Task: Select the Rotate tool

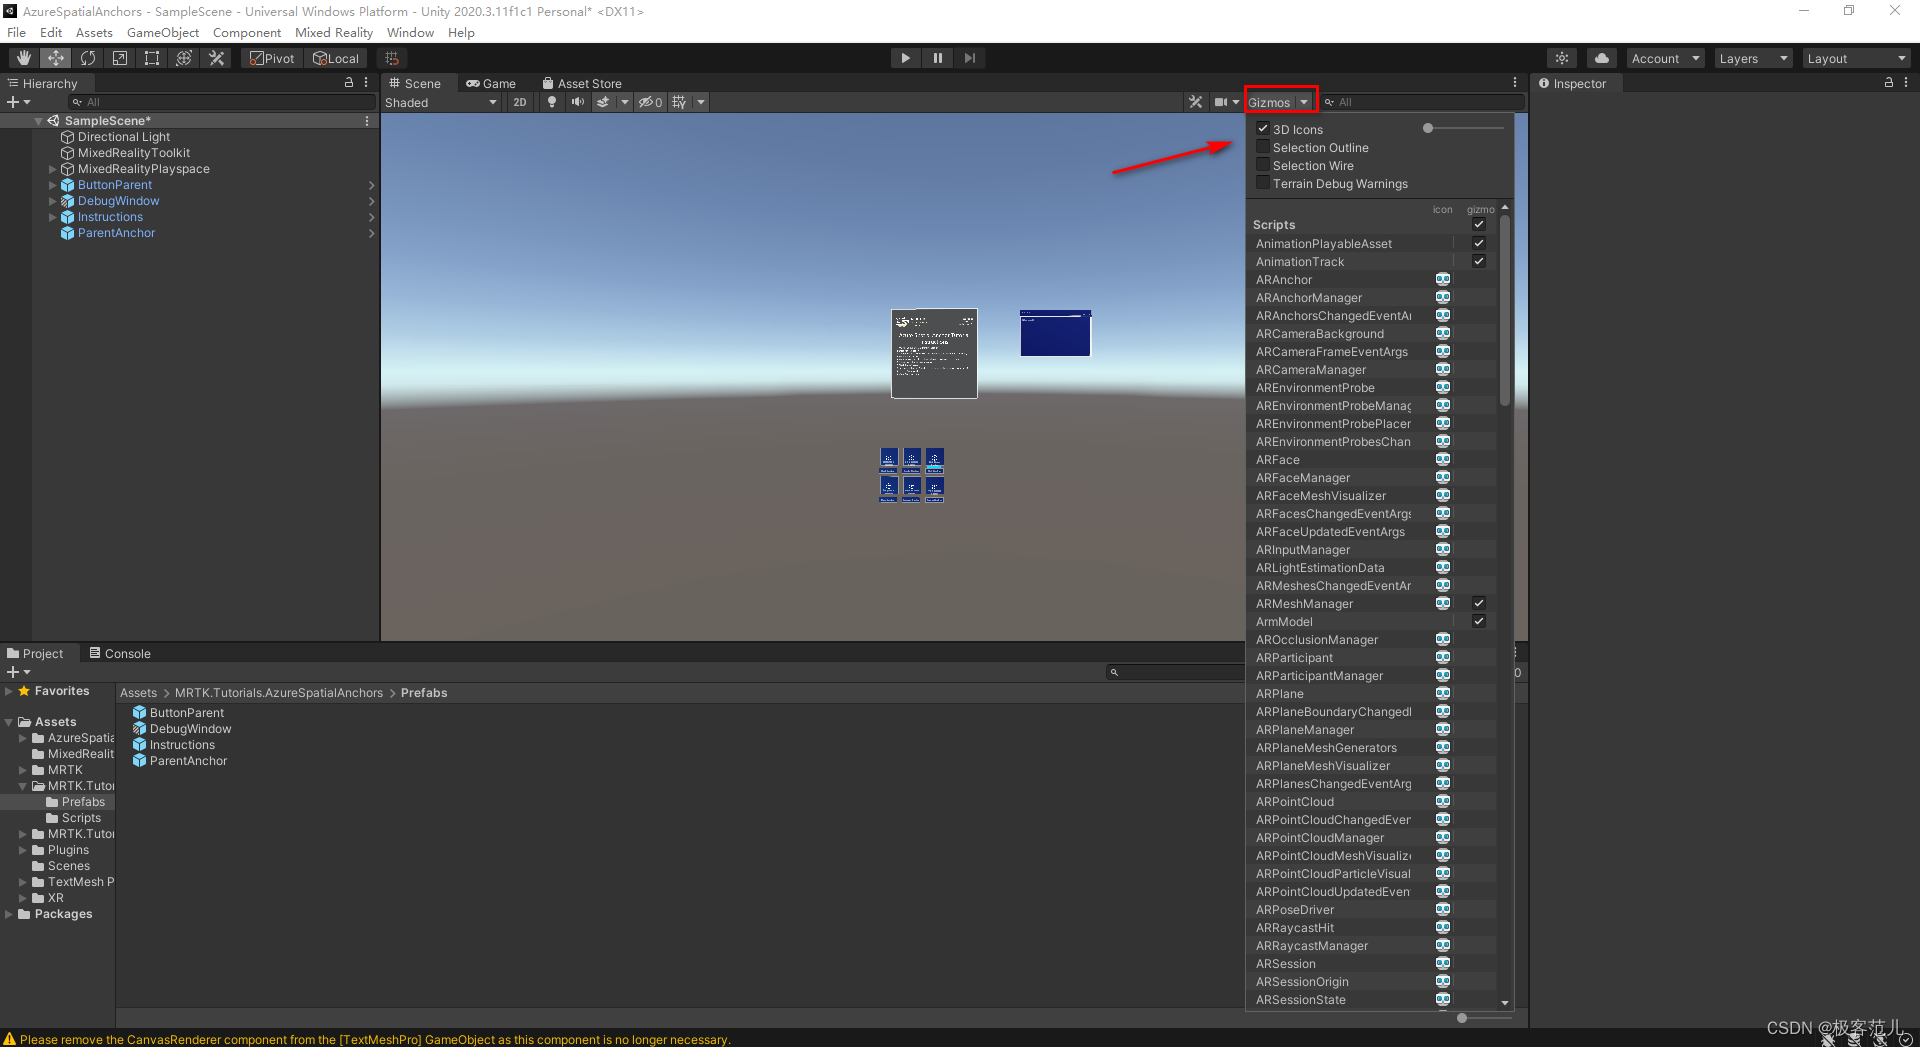Action: click(x=88, y=58)
